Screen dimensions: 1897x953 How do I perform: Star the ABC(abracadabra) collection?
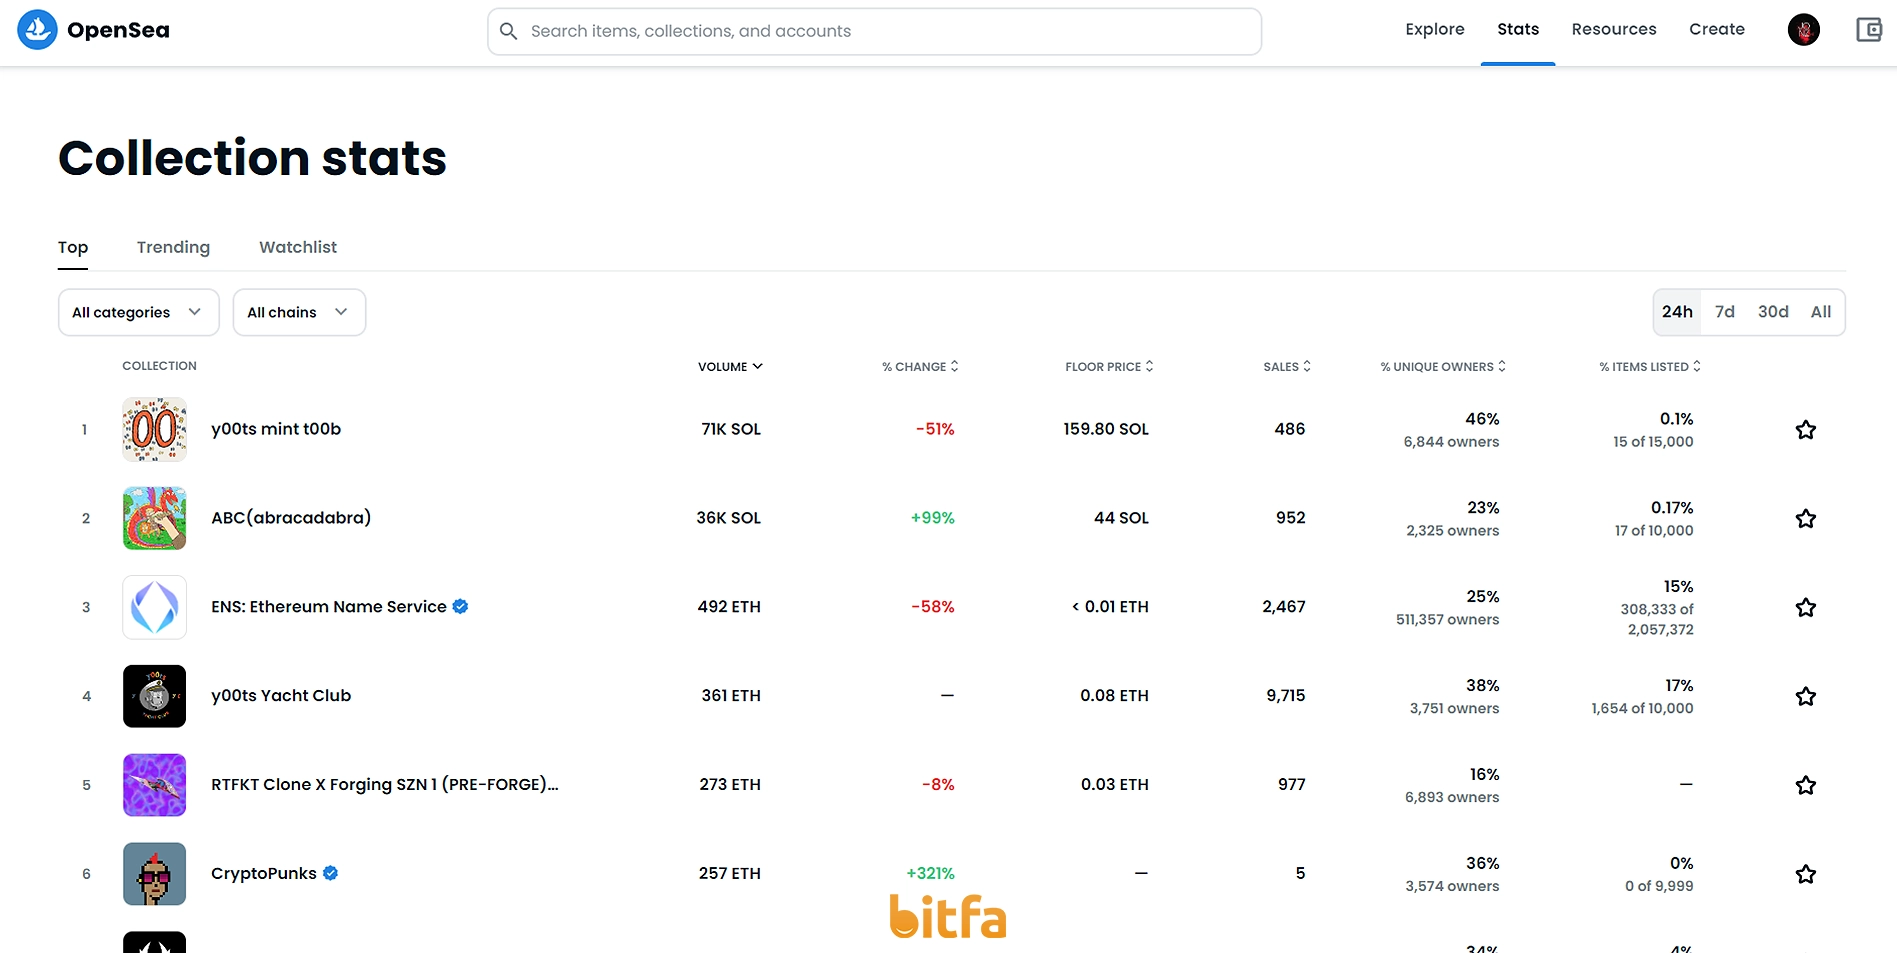1805,519
